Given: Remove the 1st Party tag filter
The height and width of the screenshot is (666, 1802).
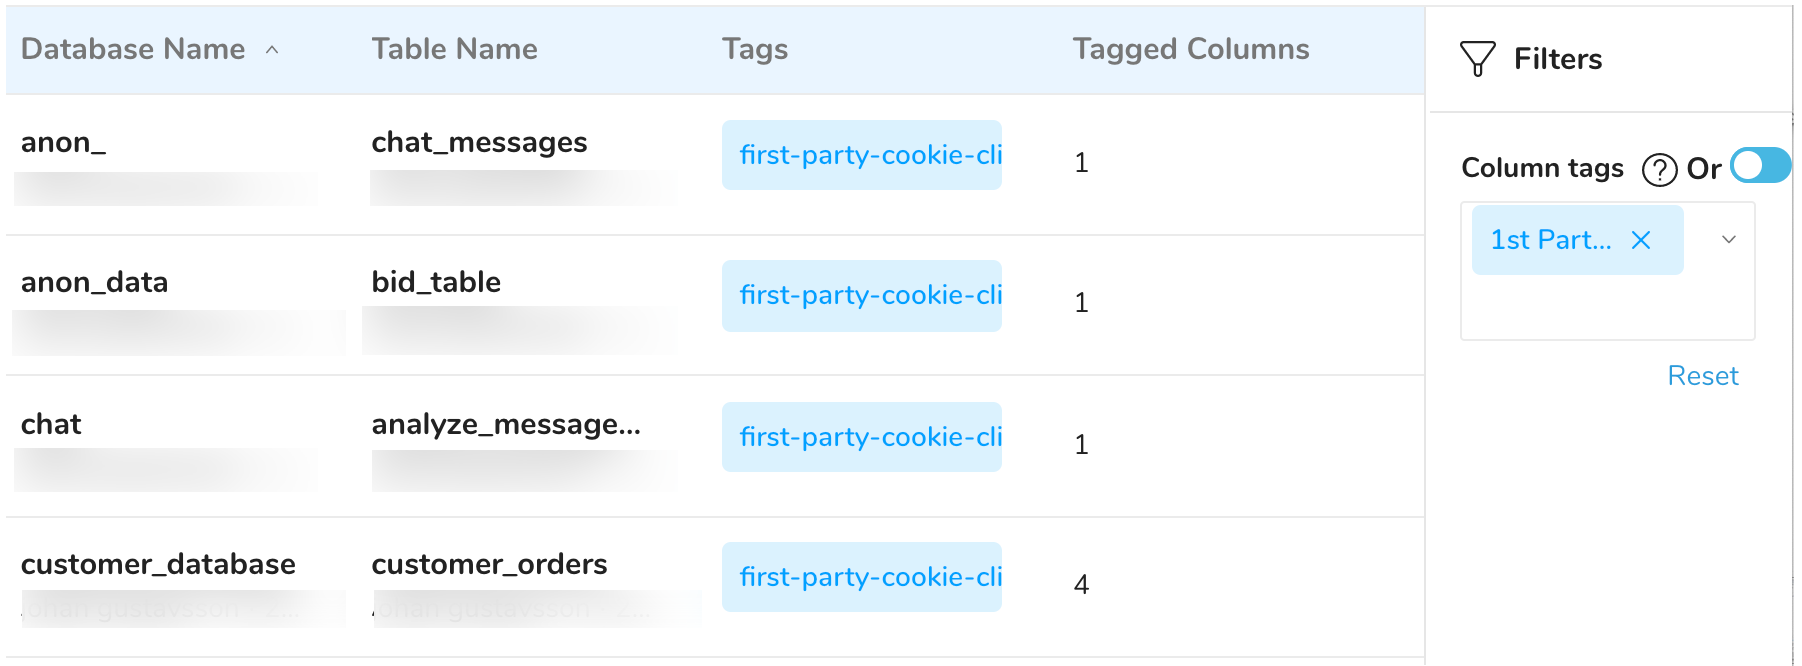Looking at the screenshot, I should (1641, 240).
